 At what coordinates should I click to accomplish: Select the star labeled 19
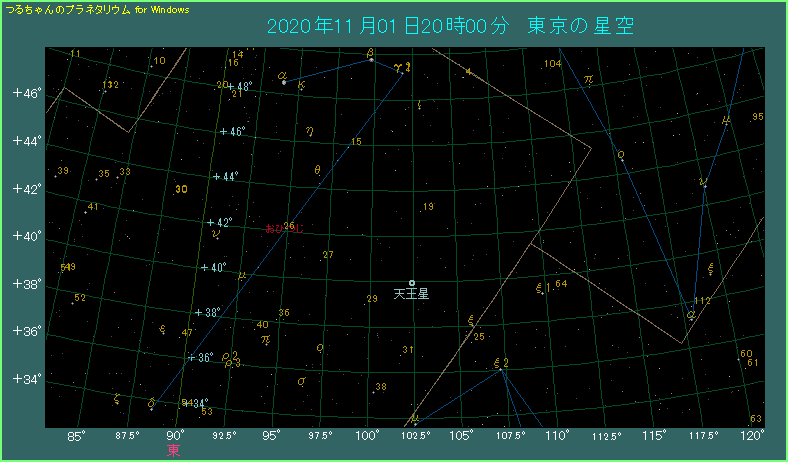(428, 207)
